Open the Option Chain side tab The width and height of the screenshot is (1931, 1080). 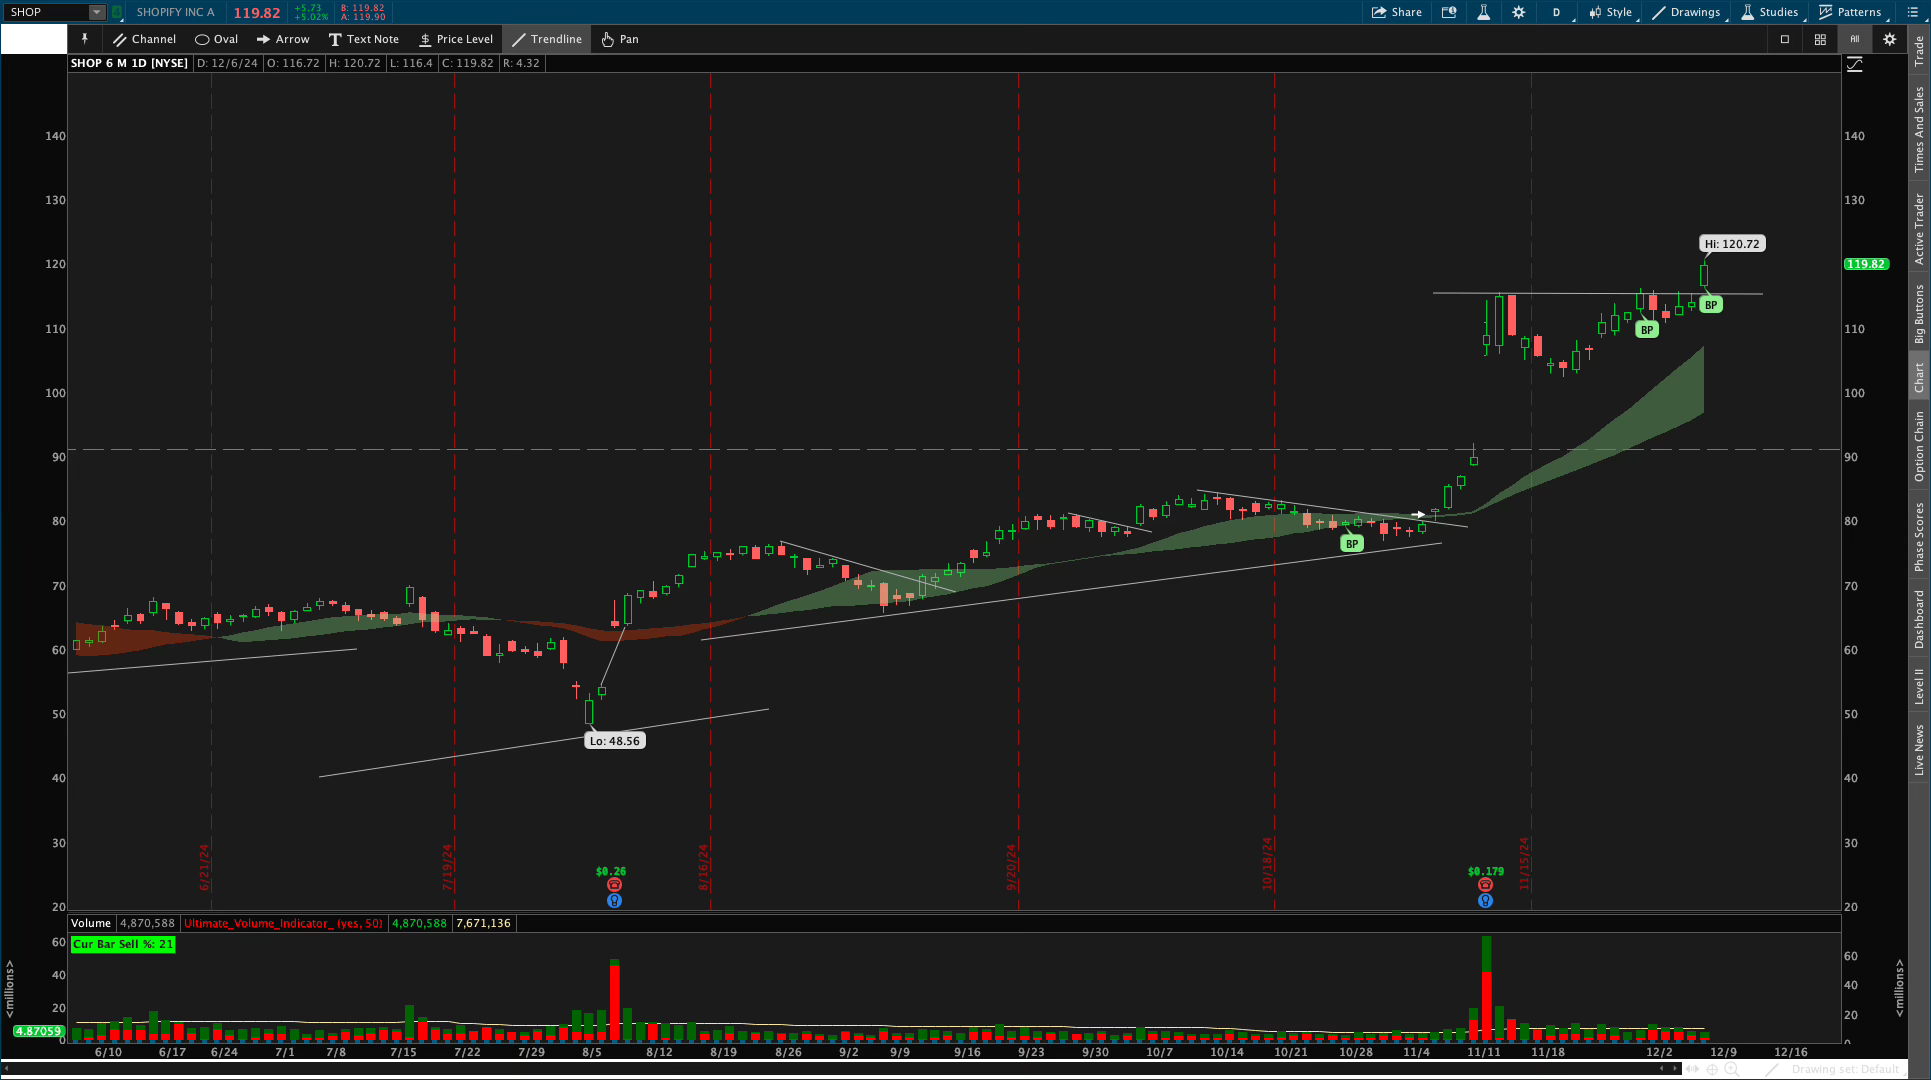click(x=1919, y=446)
